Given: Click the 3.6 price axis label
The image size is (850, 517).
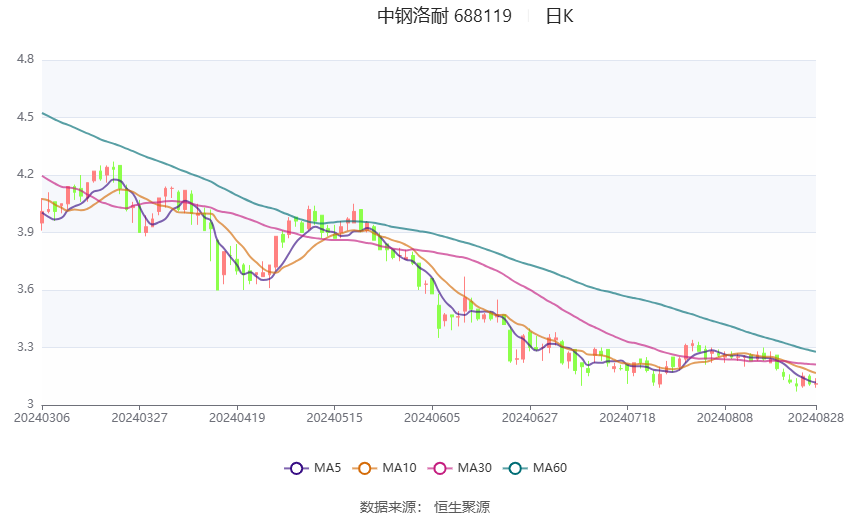Looking at the screenshot, I should [x=25, y=289].
